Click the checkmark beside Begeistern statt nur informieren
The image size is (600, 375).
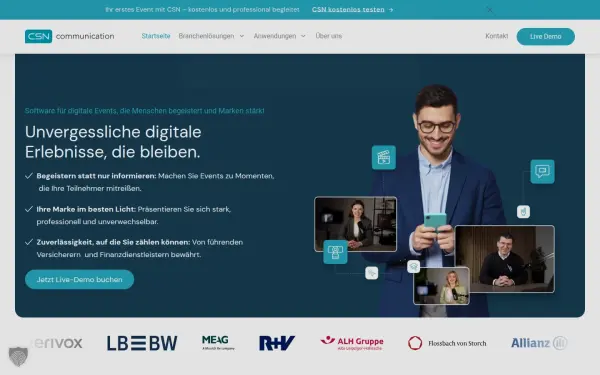[x=29, y=176]
